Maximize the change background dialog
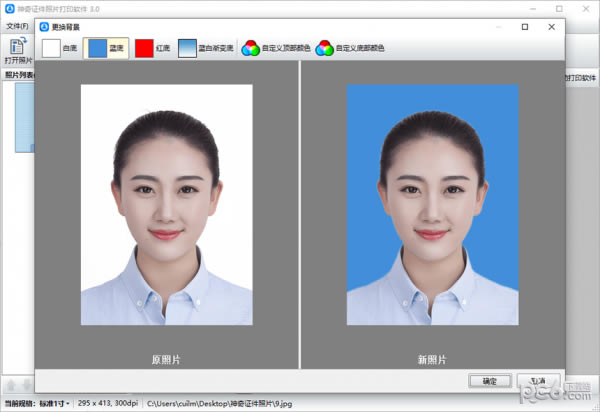Image resolution: width=600 pixels, height=412 pixels. coord(524,27)
